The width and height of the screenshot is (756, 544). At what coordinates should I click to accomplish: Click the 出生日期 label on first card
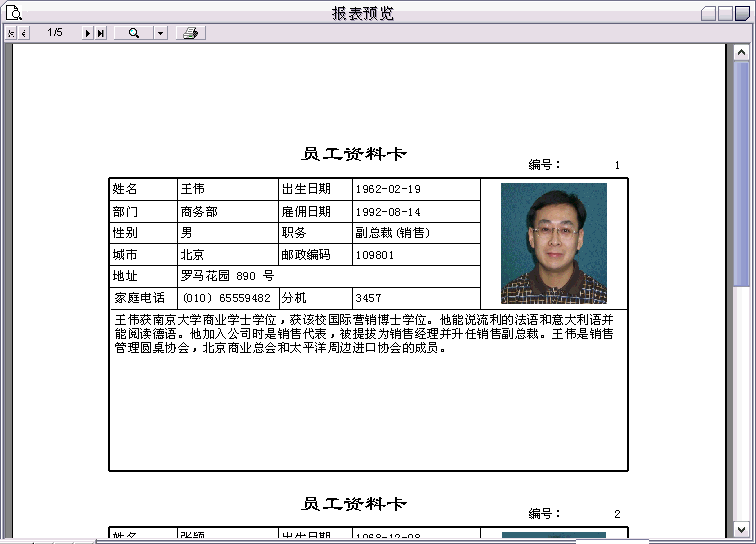pos(306,189)
